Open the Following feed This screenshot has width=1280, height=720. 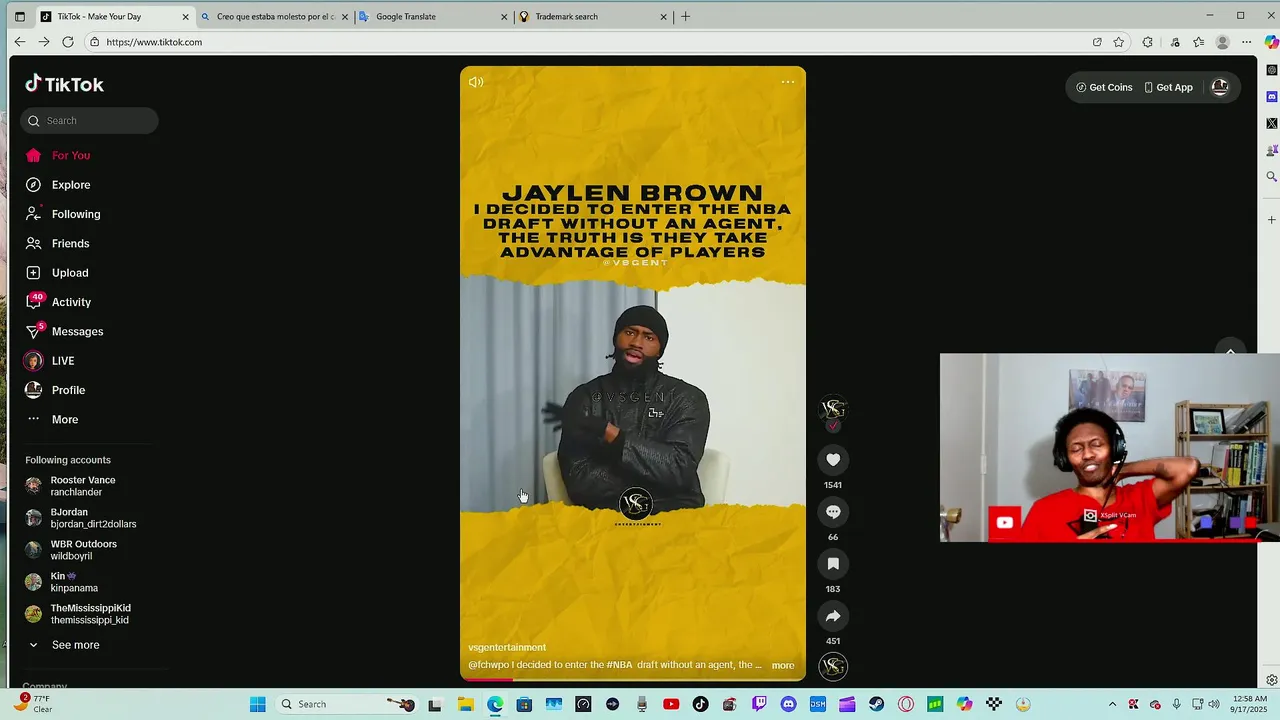pos(75,214)
